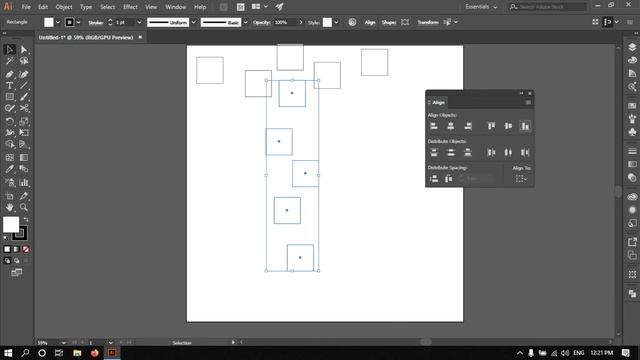This screenshot has height=360, width=640.
Task: Select the Eyedropper tool
Action: 9,169
